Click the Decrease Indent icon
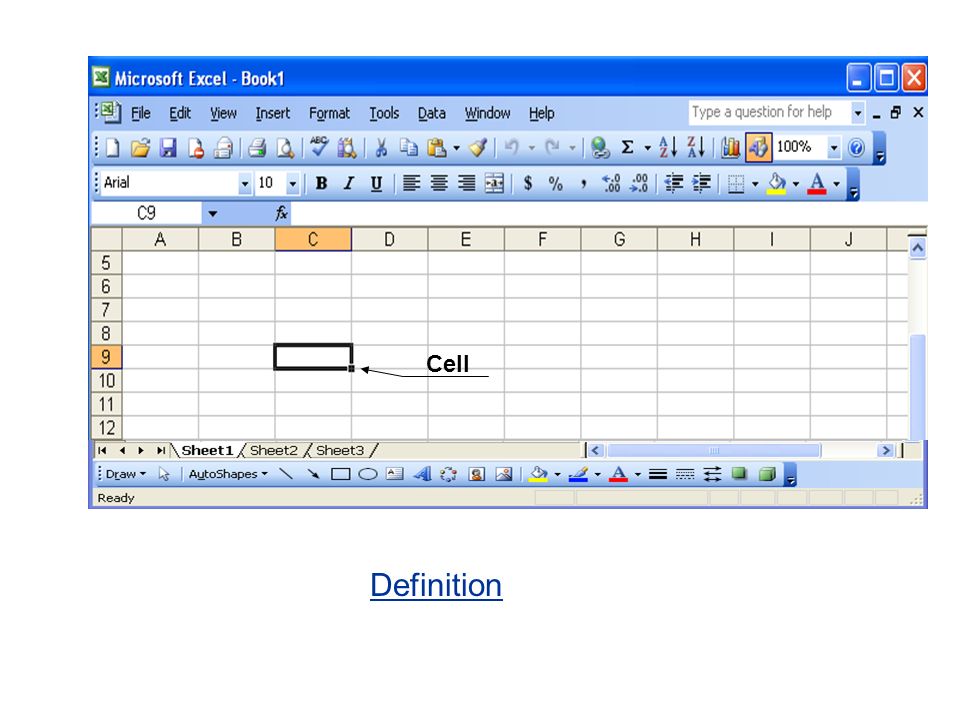Viewport: 960px width, 720px height. 673,183
